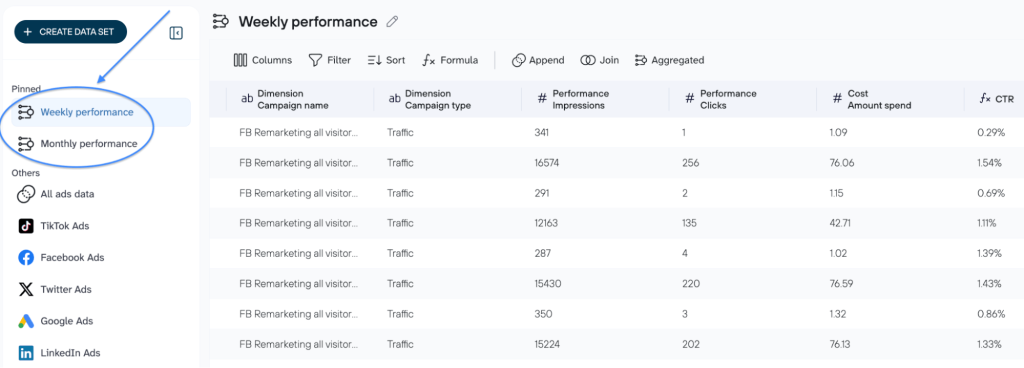
Task: Click the ab text-type icon for Campaign type
Action: tap(394, 99)
